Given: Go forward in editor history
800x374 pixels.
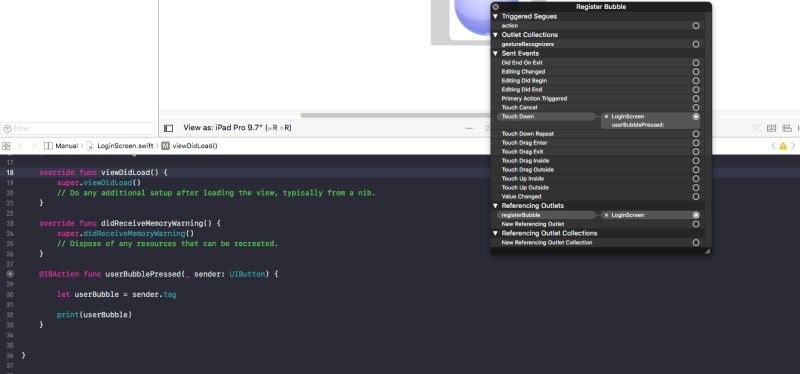Looking at the screenshot, I should (x=34, y=146).
